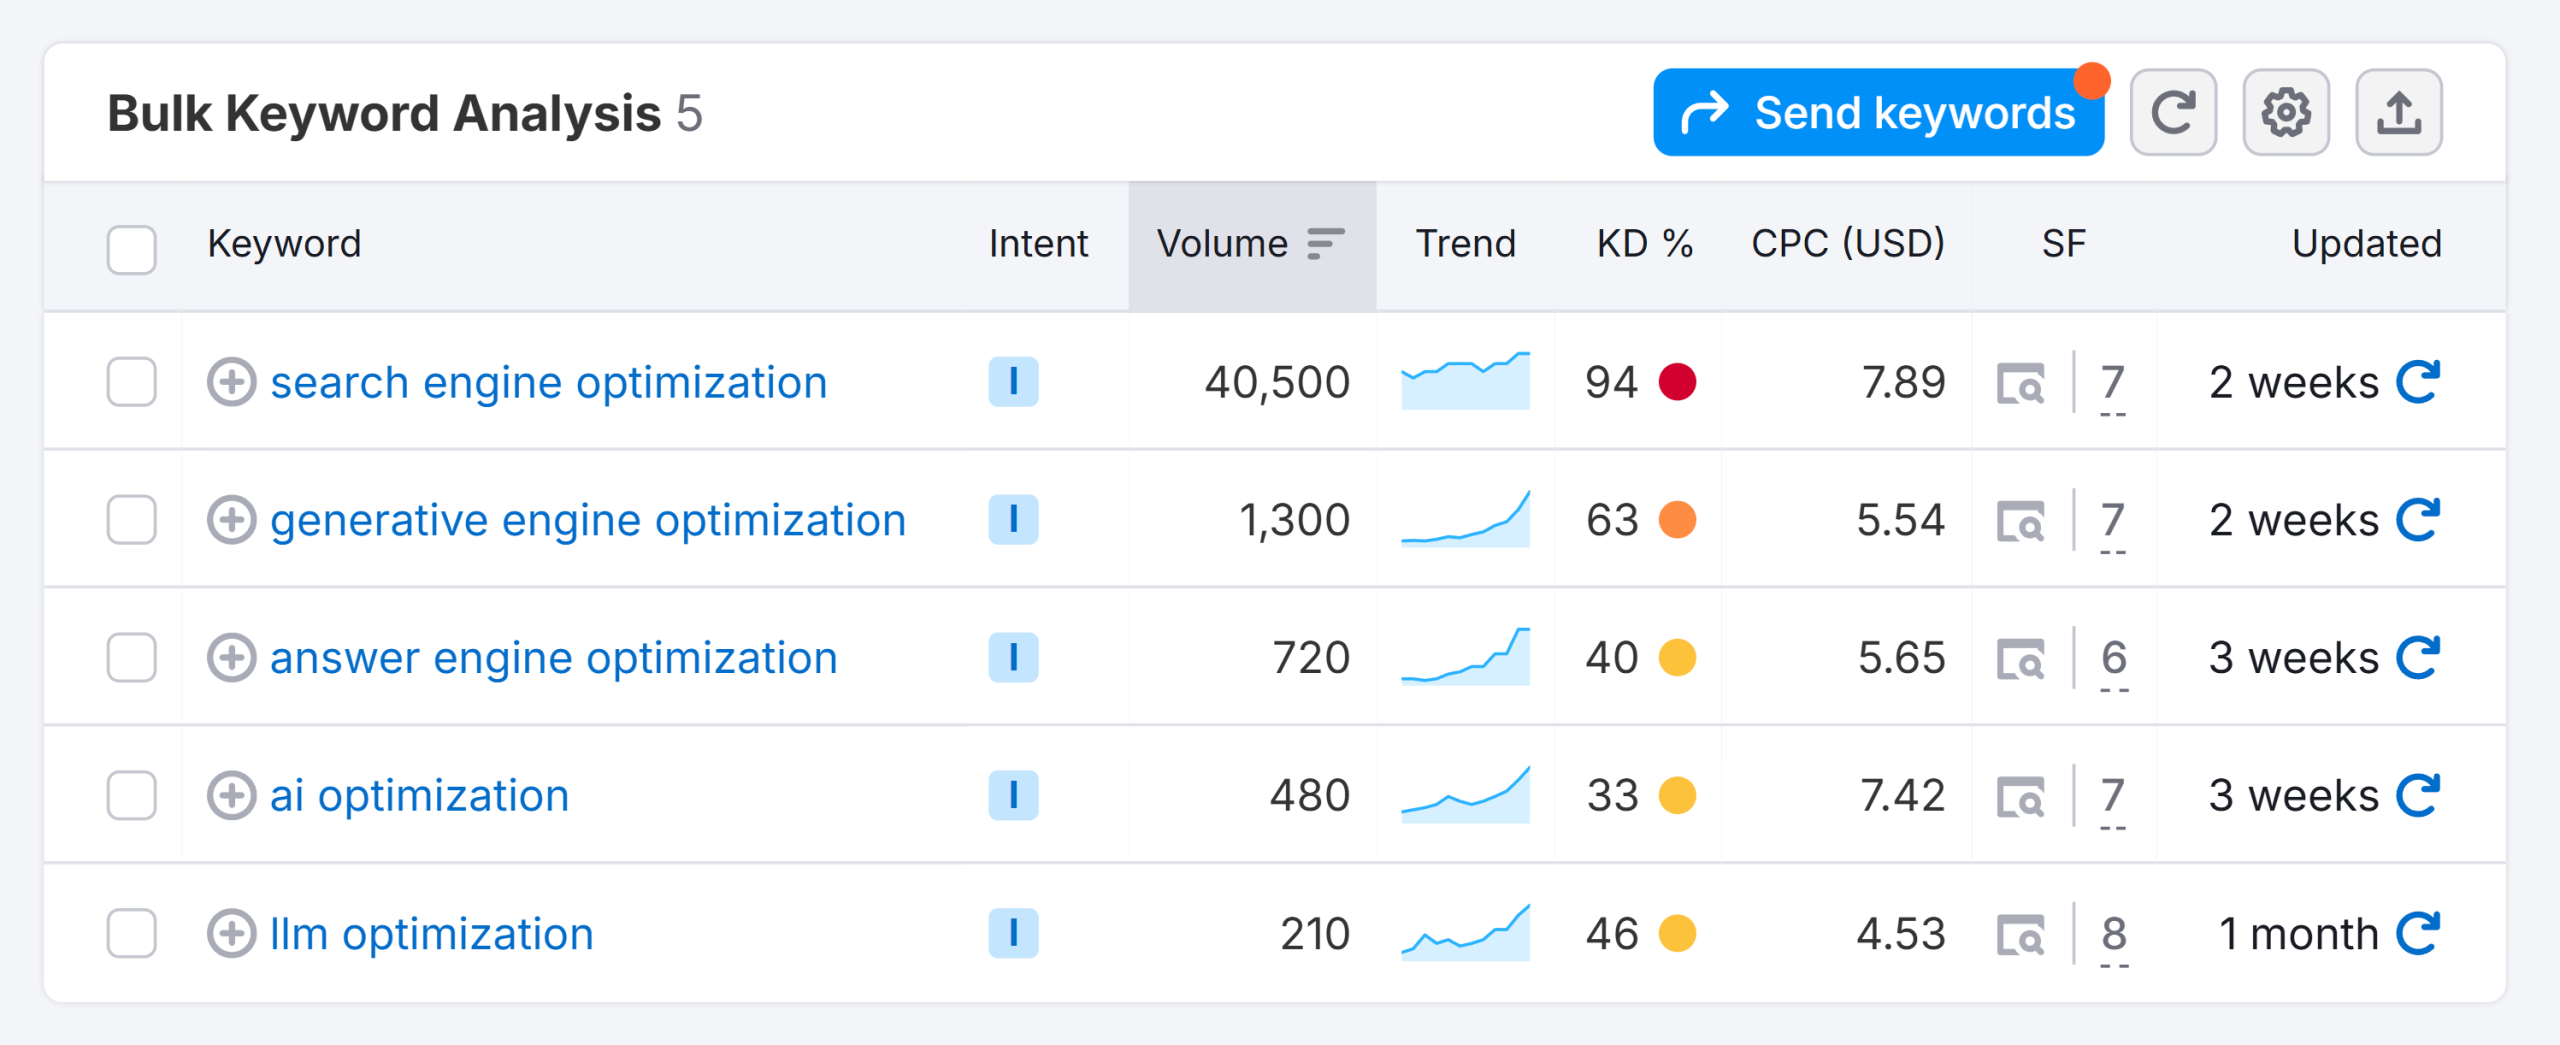Screen dimensions: 2560x1045
Task: Refresh metrics for llm optimization
Action: point(2420,933)
